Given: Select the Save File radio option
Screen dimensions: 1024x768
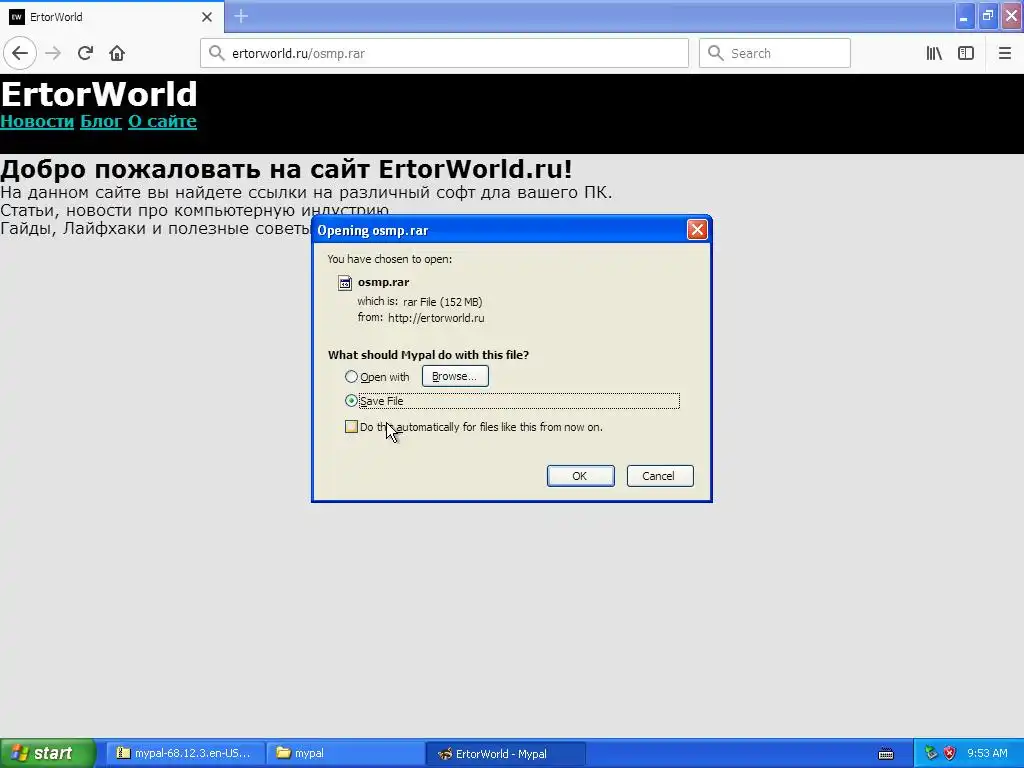Looking at the screenshot, I should (x=351, y=400).
